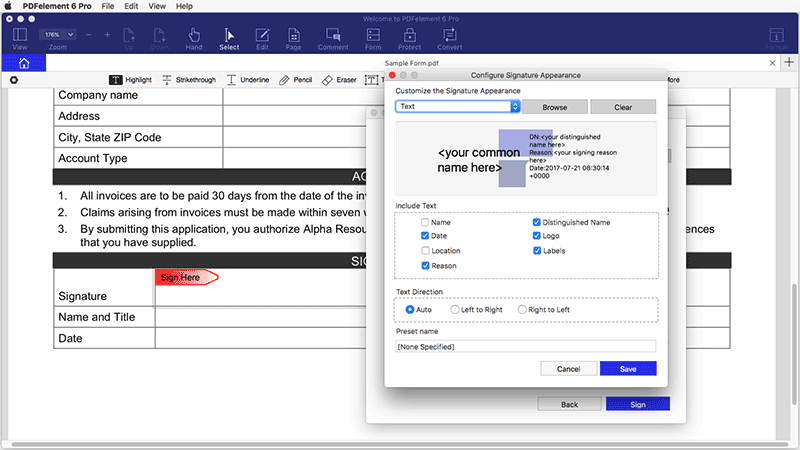Click the Browse button
The image size is (800, 450).
tap(555, 107)
